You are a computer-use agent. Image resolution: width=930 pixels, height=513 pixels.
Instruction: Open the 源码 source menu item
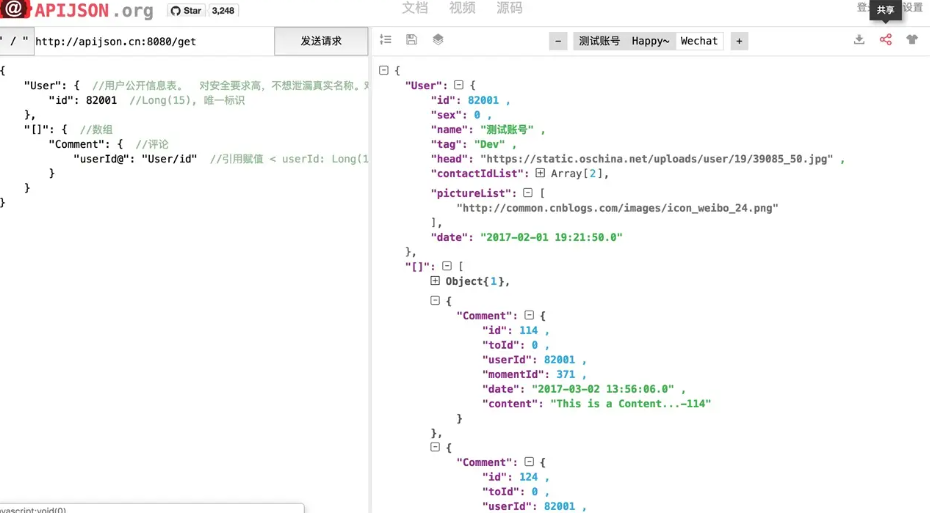click(x=509, y=8)
